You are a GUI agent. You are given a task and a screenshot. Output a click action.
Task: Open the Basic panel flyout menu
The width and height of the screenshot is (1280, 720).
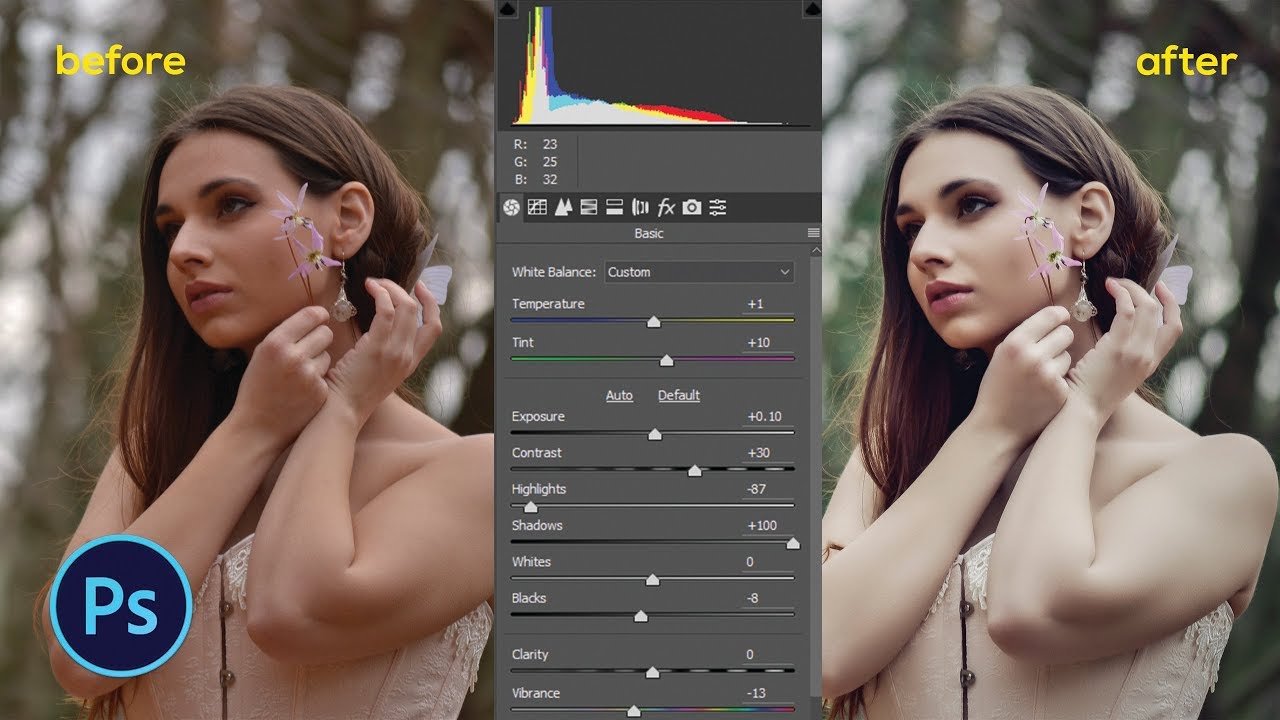coord(813,233)
